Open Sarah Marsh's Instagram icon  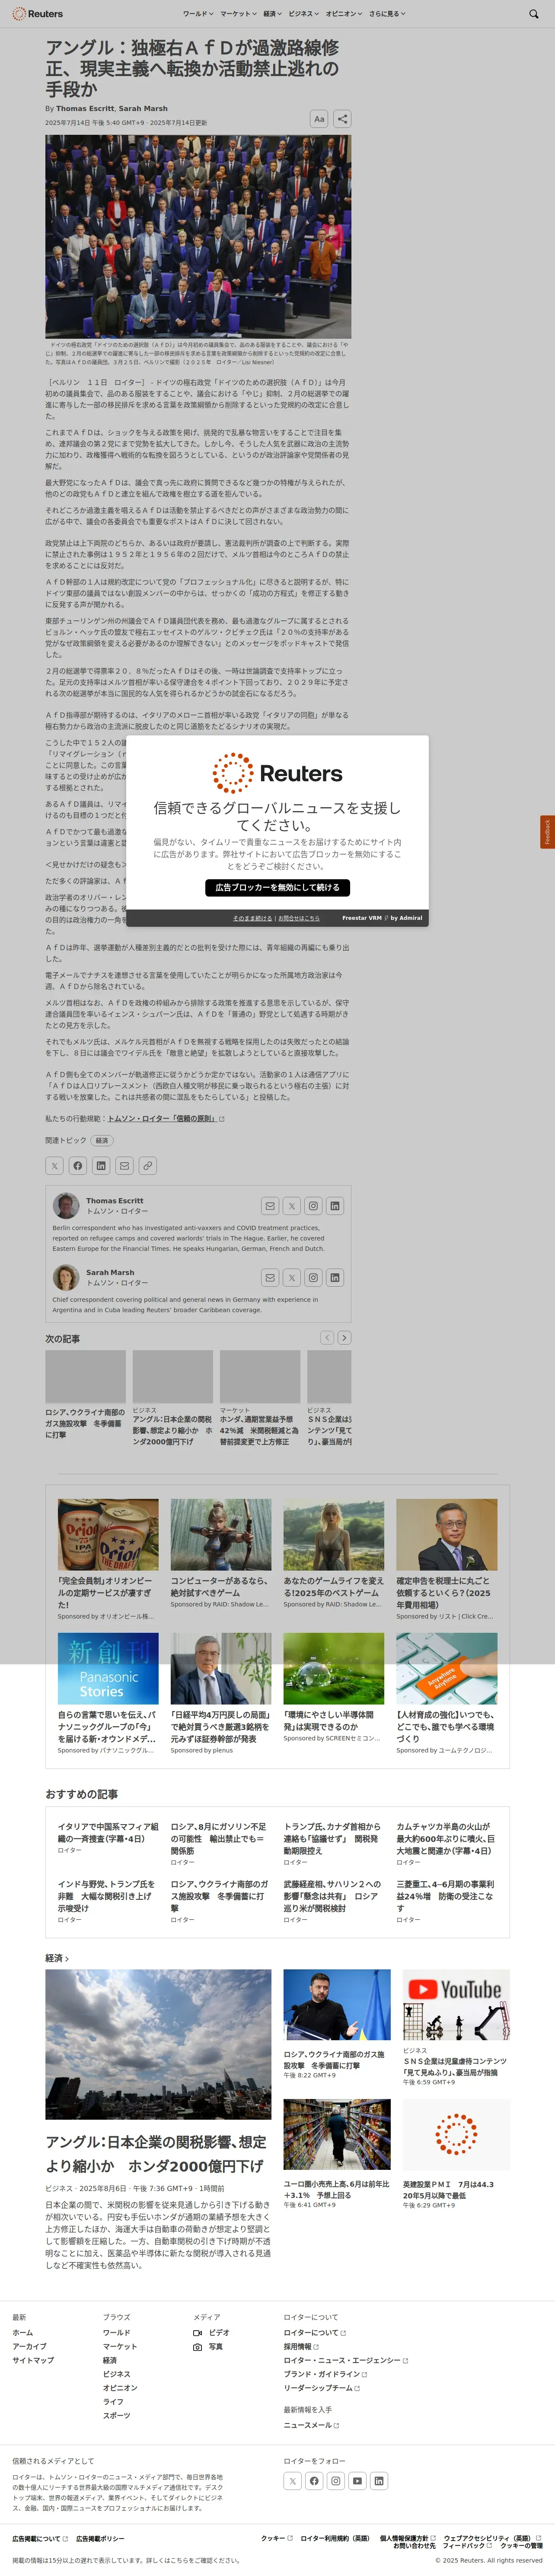click(x=313, y=1277)
